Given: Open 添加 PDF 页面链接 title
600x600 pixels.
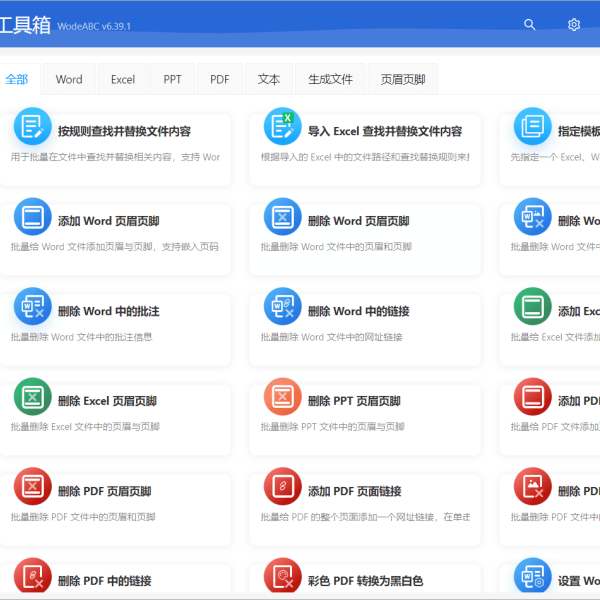Looking at the screenshot, I should 354,491.
